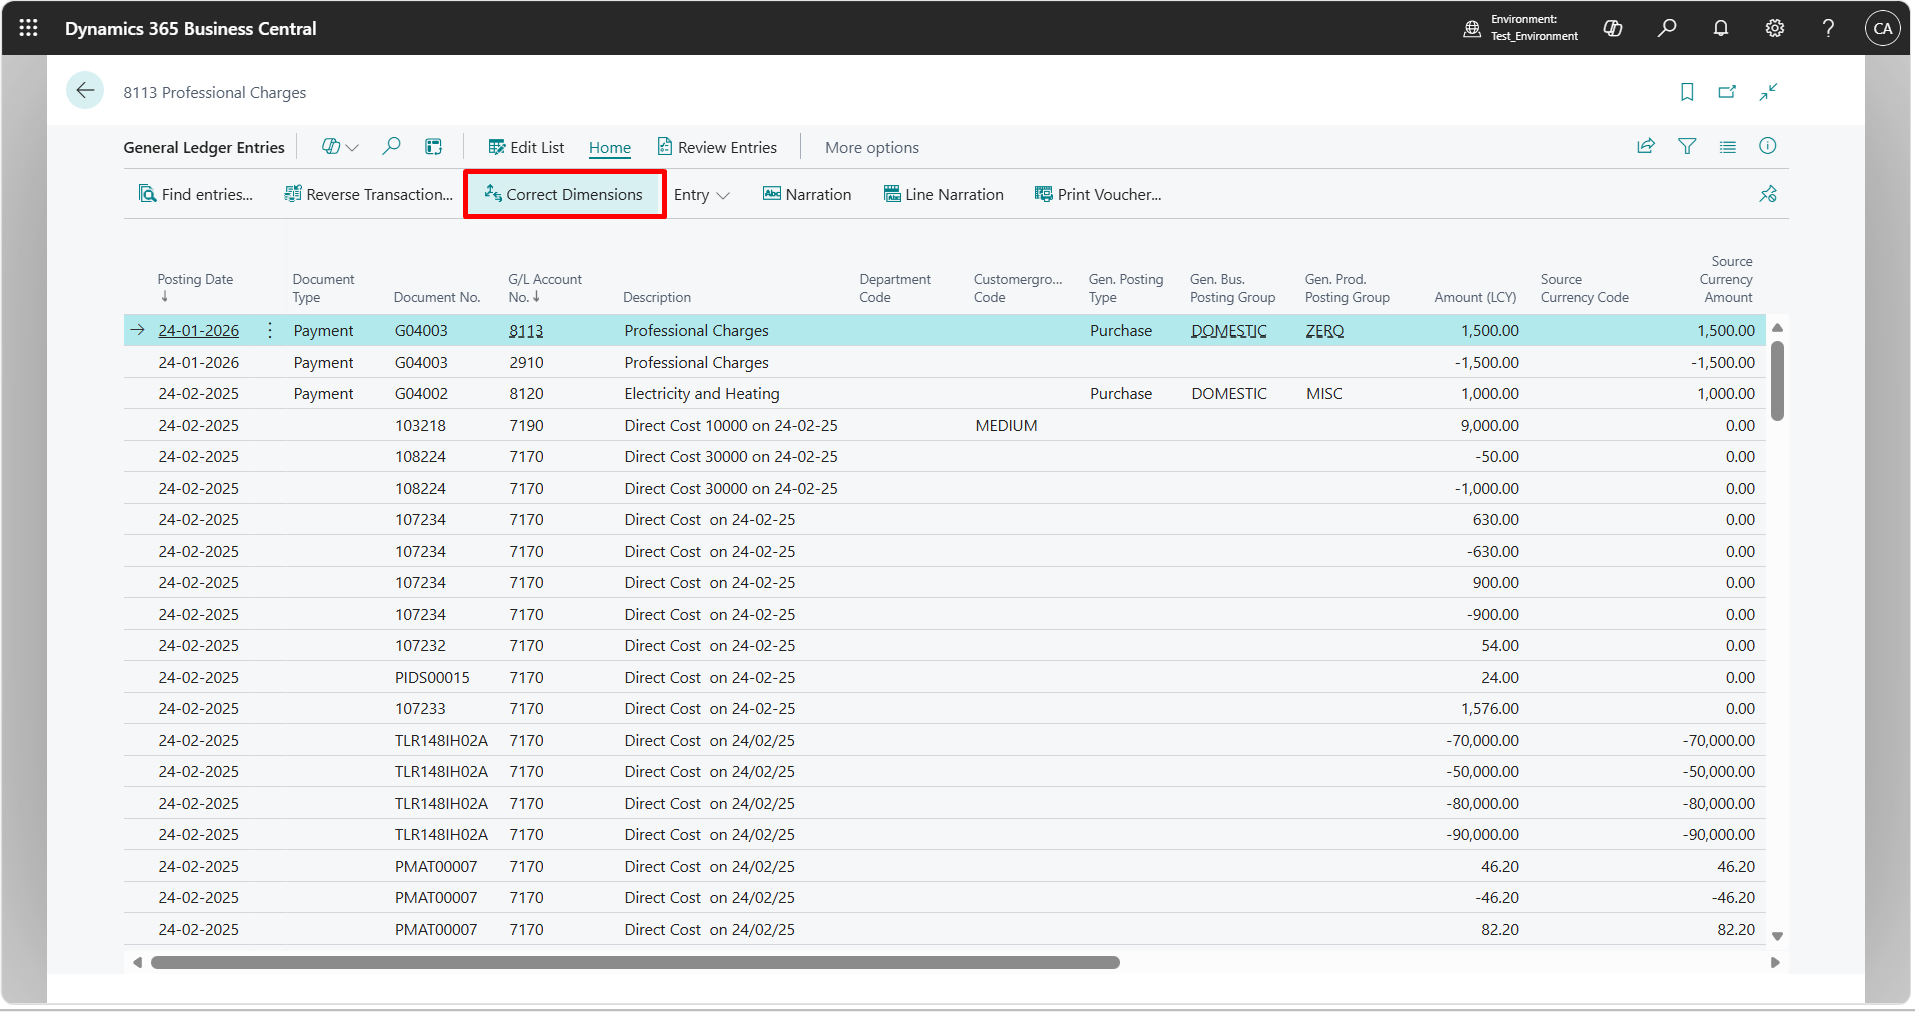Open the Copilot dropdown in the list toolbar
Image resolution: width=1915 pixels, height=1012 pixels.
tap(340, 147)
